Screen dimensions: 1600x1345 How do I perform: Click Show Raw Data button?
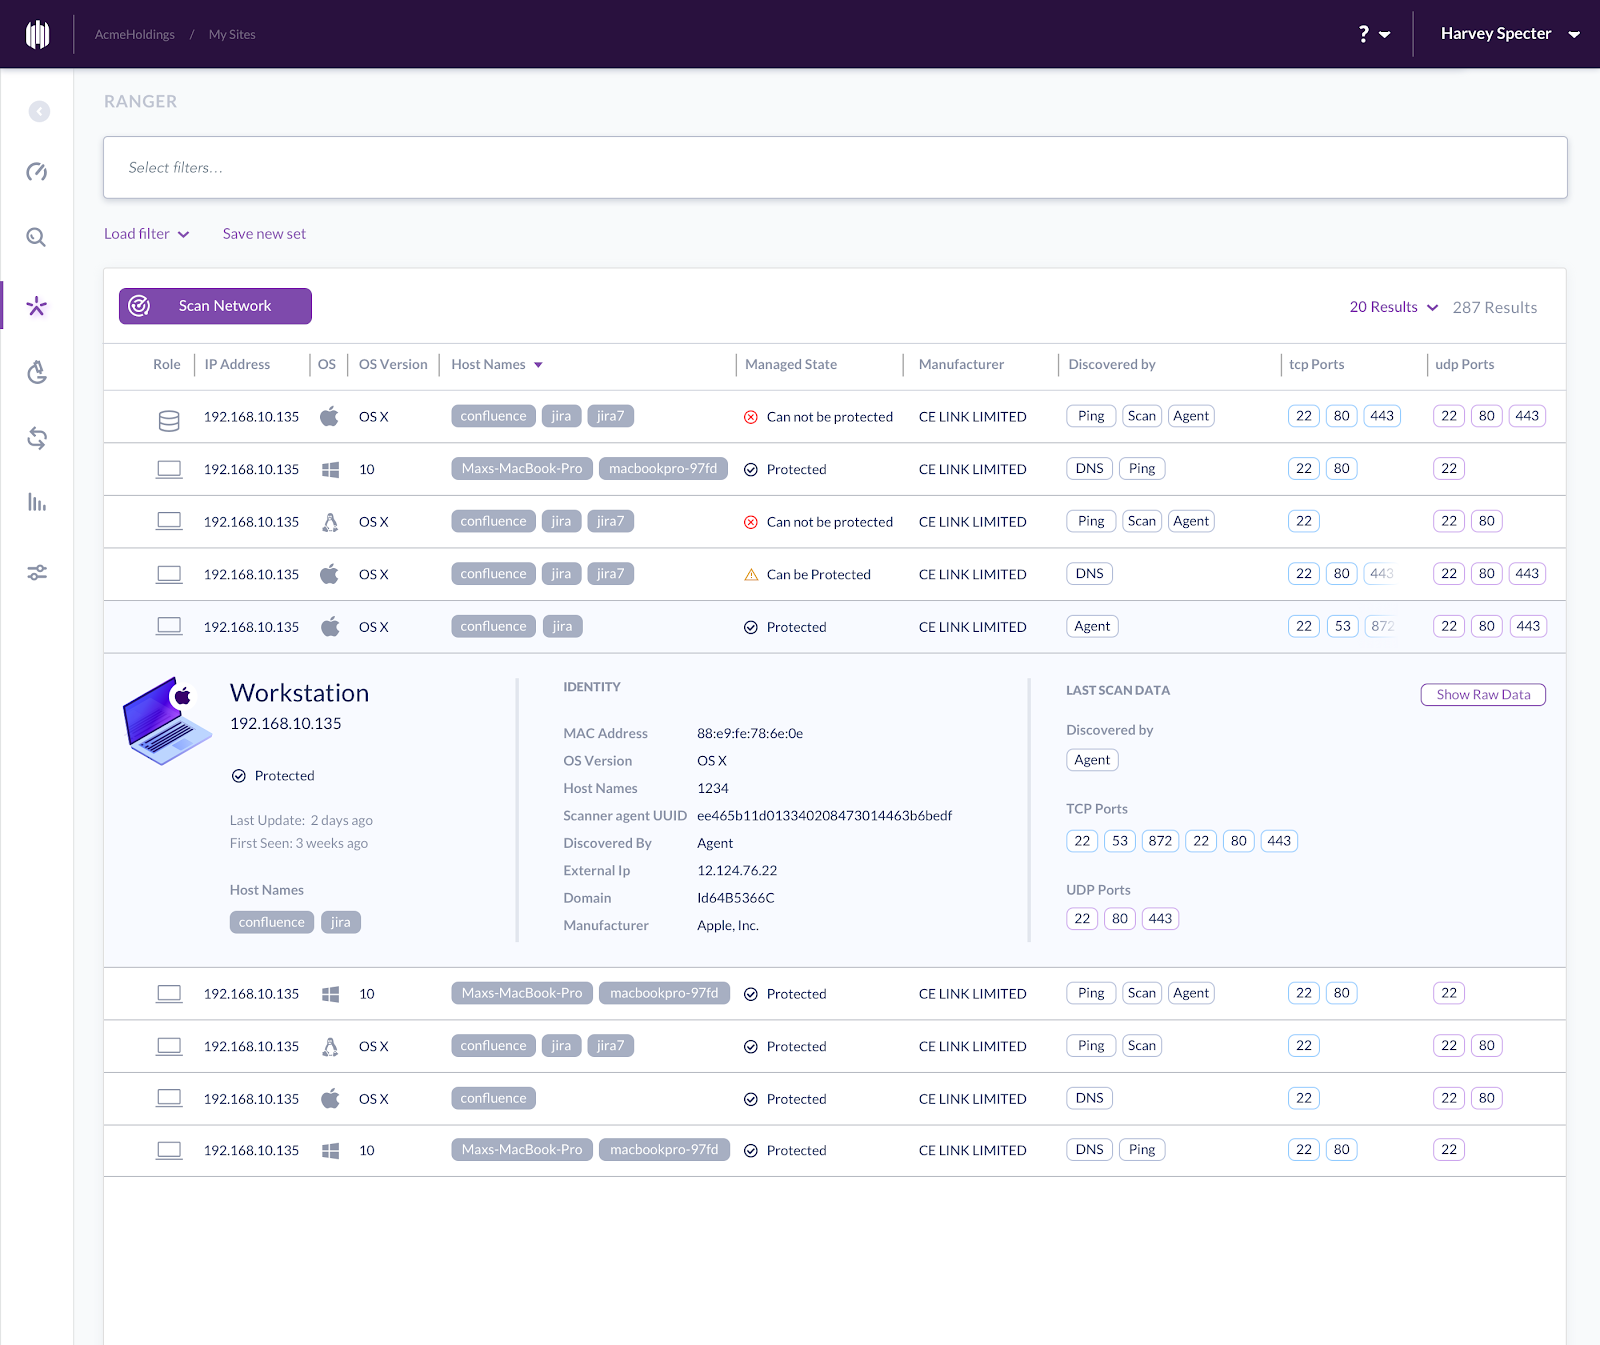(1482, 695)
